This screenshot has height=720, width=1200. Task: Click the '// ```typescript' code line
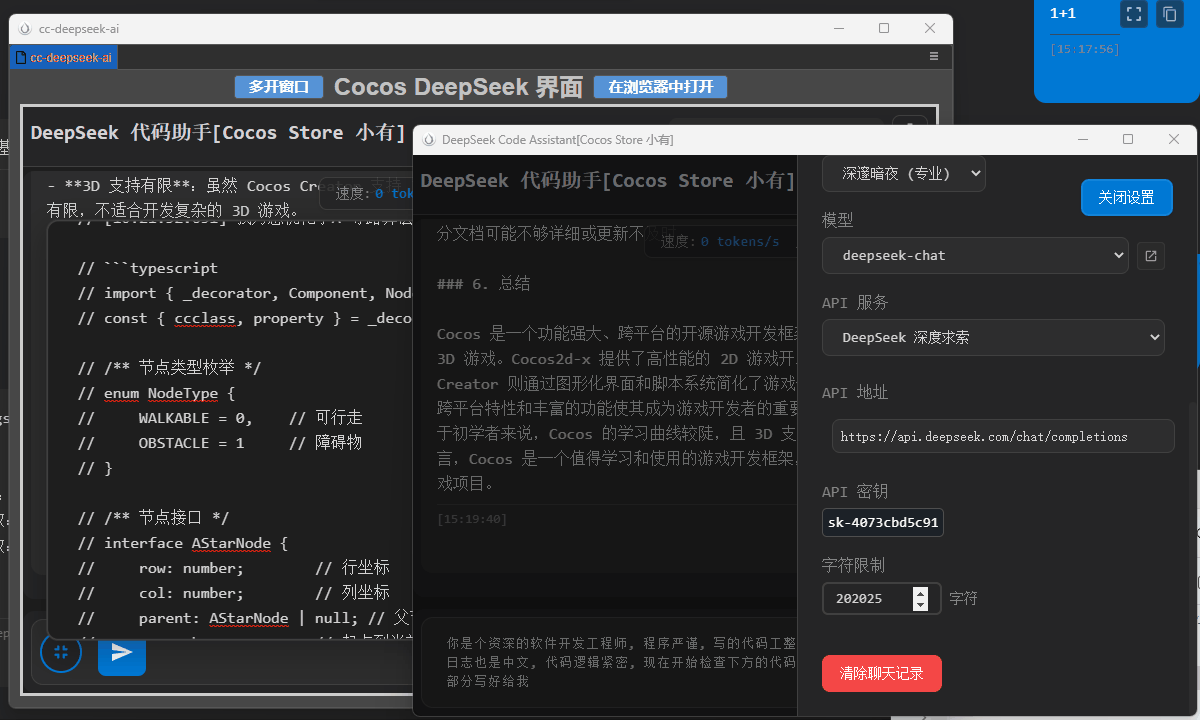pyautogui.click(x=148, y=268)
